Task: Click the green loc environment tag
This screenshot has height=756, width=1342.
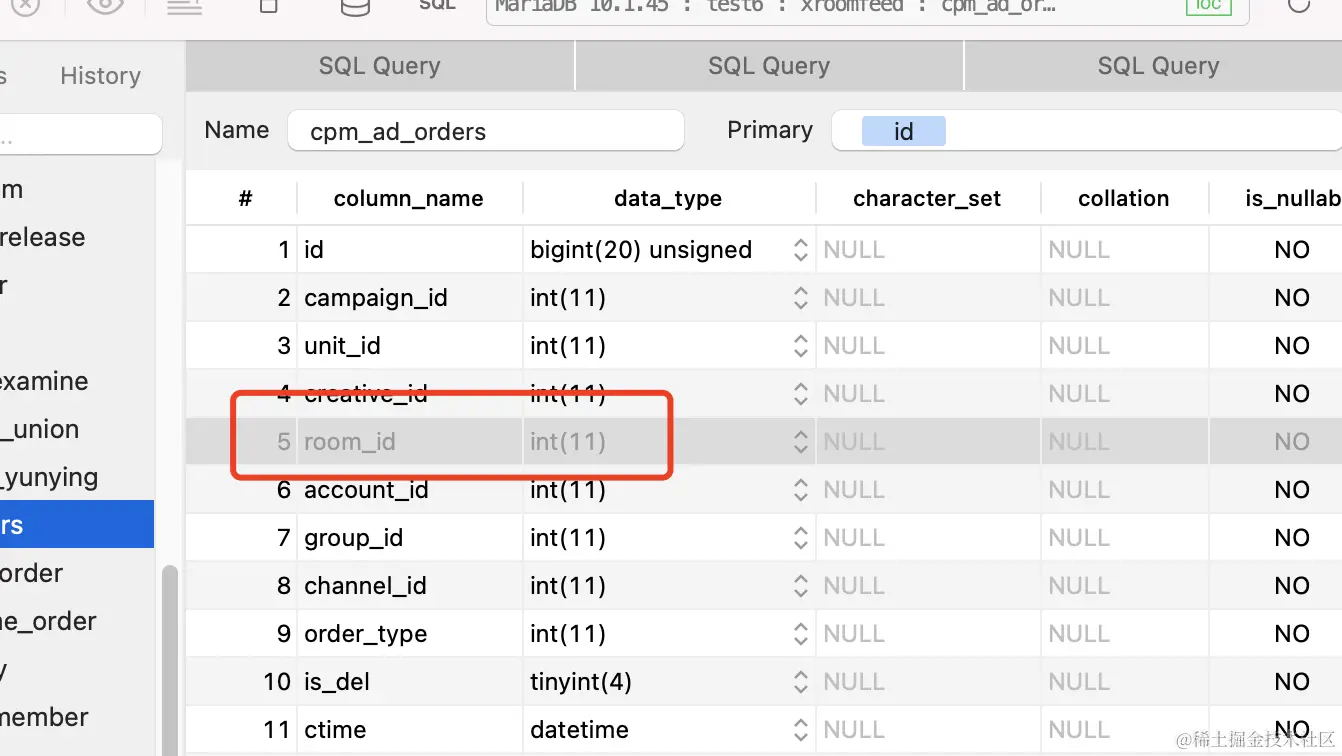Action: click(1208, 5)
